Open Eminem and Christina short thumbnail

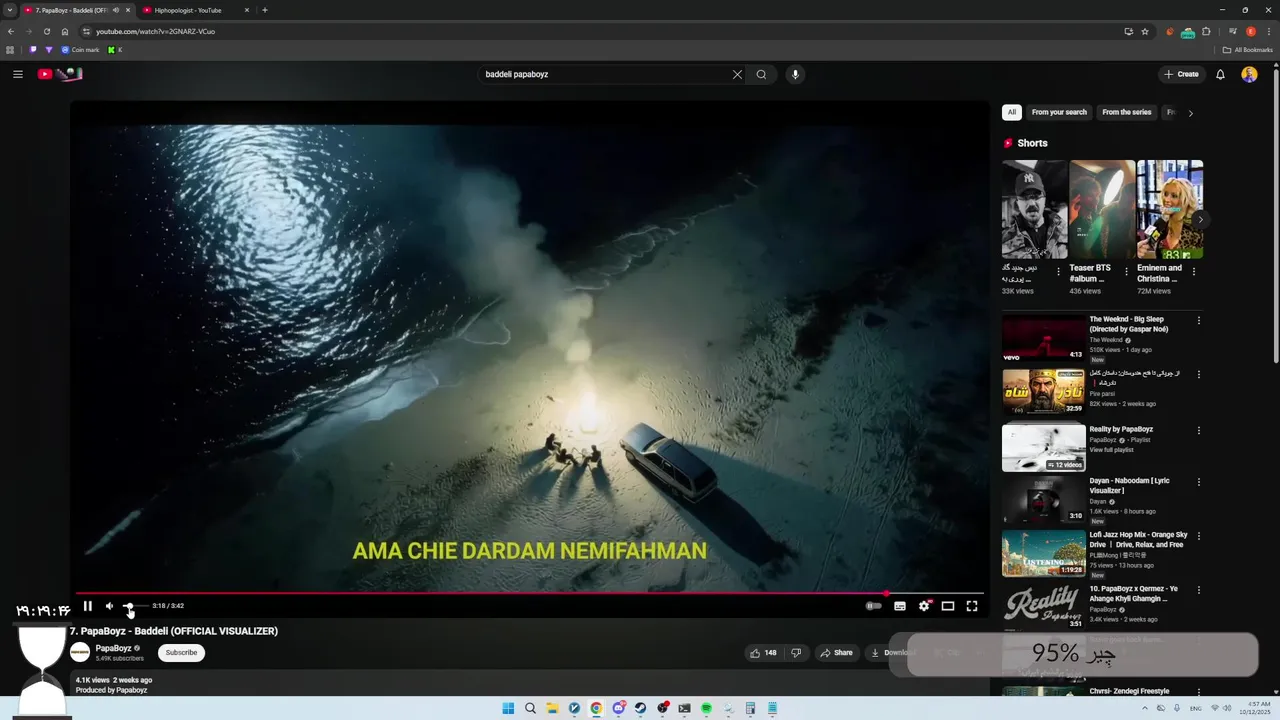tap(1170, 210)
